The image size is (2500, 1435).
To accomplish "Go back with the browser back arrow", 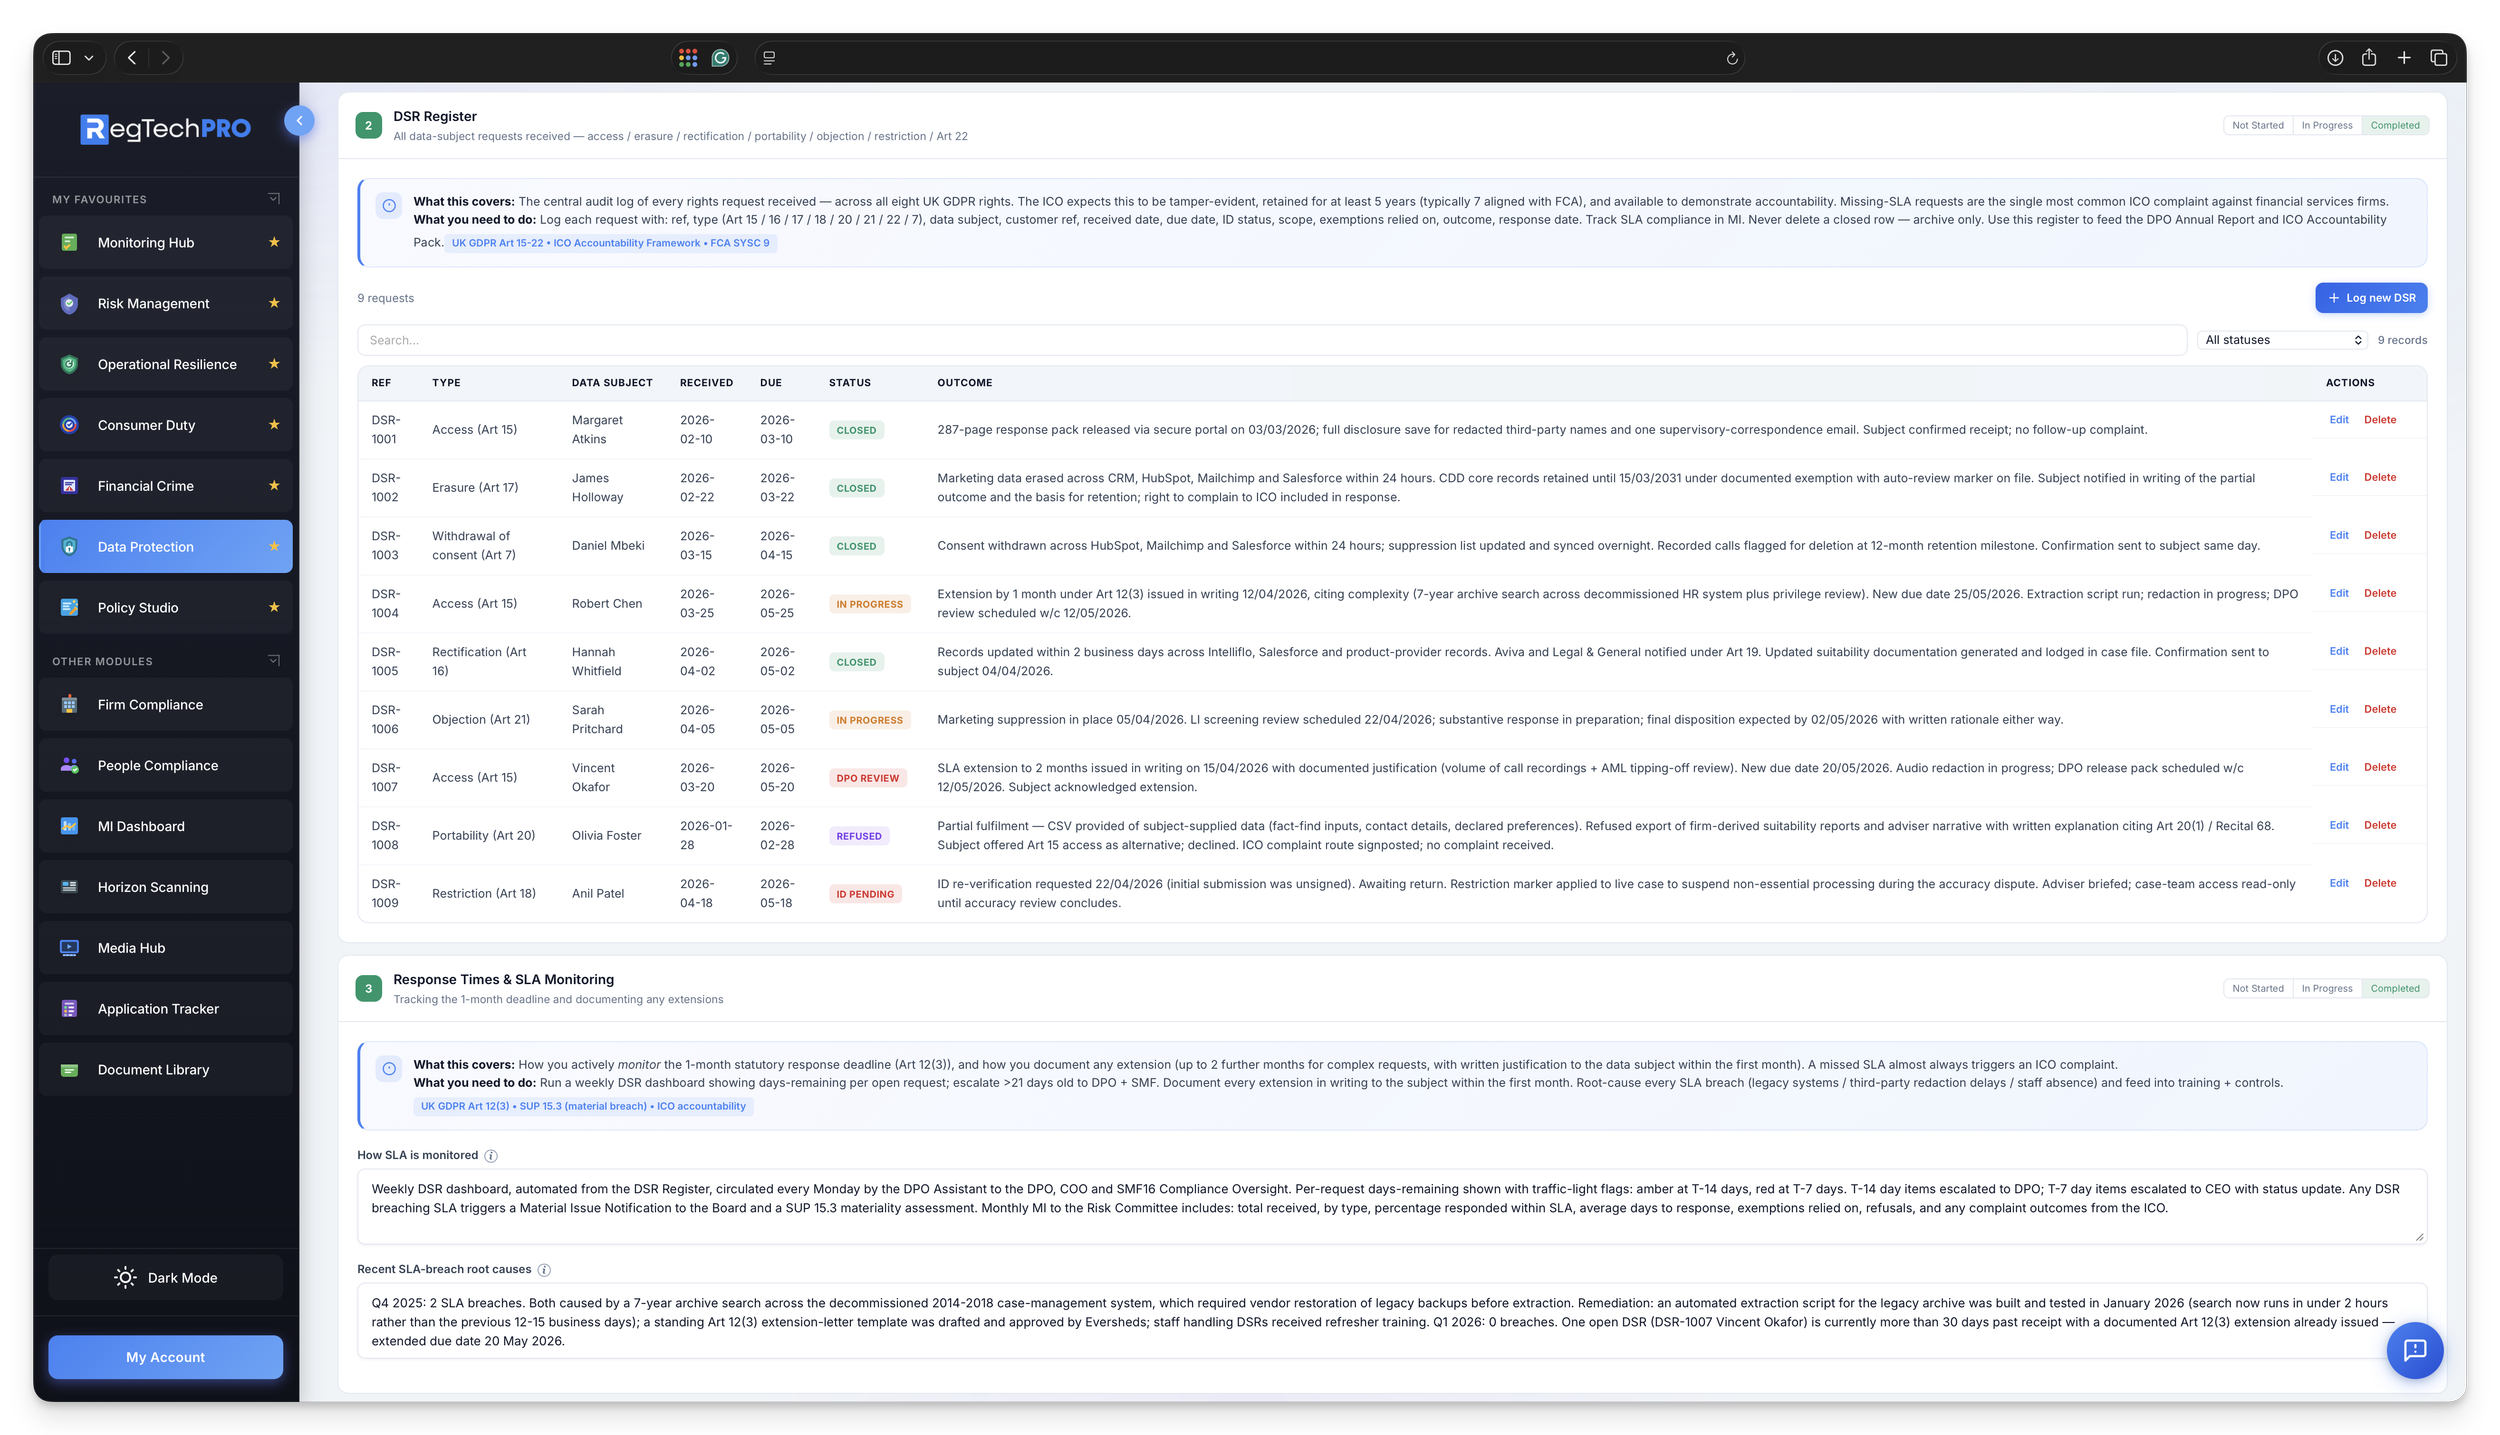I will coord(132,58).
